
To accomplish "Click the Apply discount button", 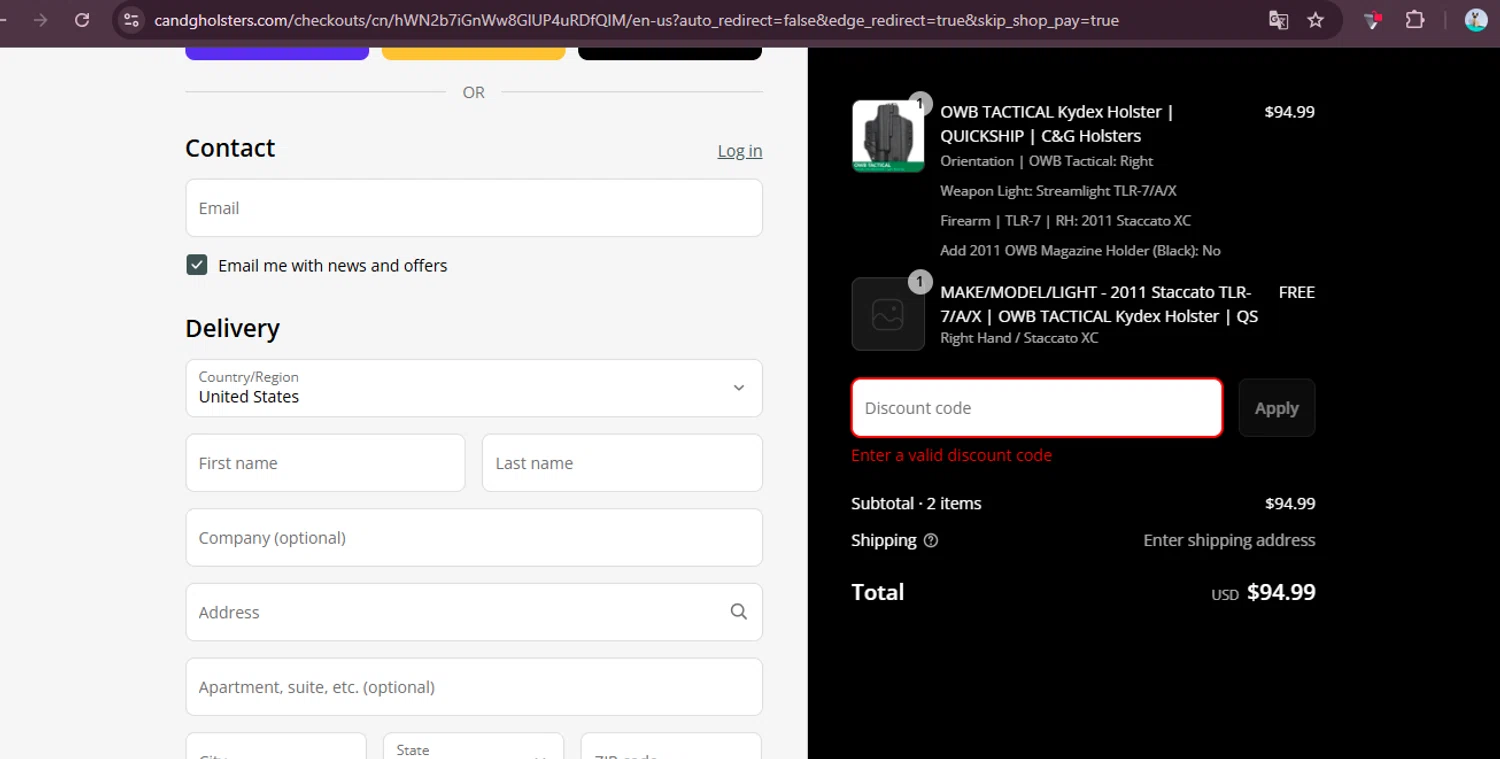I will pos(1277,408).
